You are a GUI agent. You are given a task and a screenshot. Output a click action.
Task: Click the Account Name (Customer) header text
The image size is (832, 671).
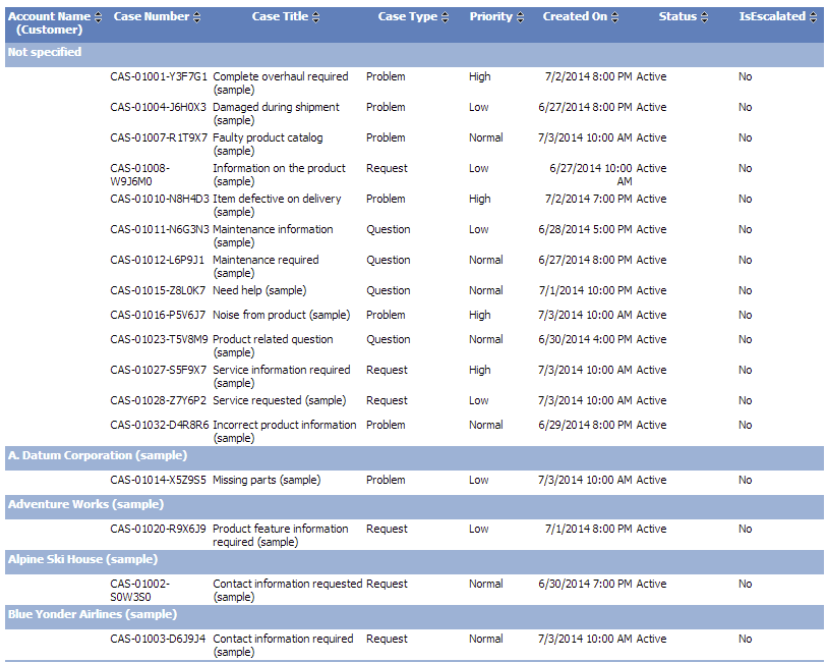[49, 23]
